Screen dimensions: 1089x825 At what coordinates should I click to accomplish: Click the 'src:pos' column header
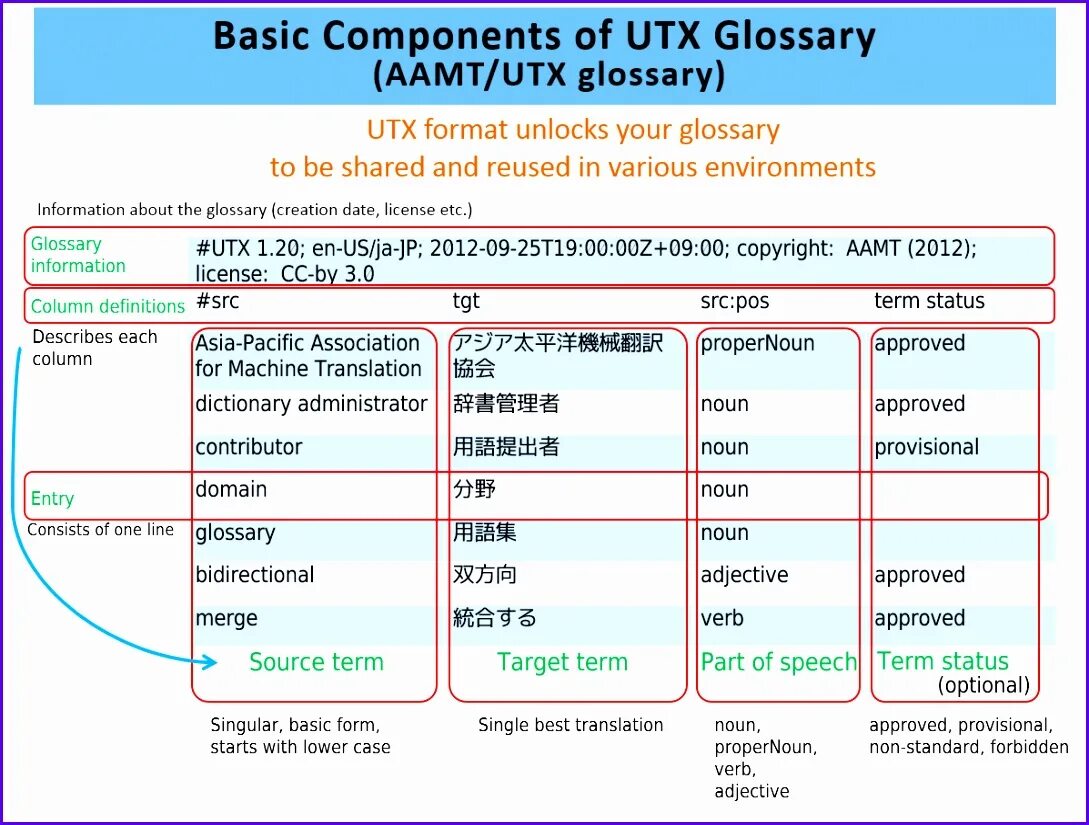pyautogui.click(x=735, y=301)
